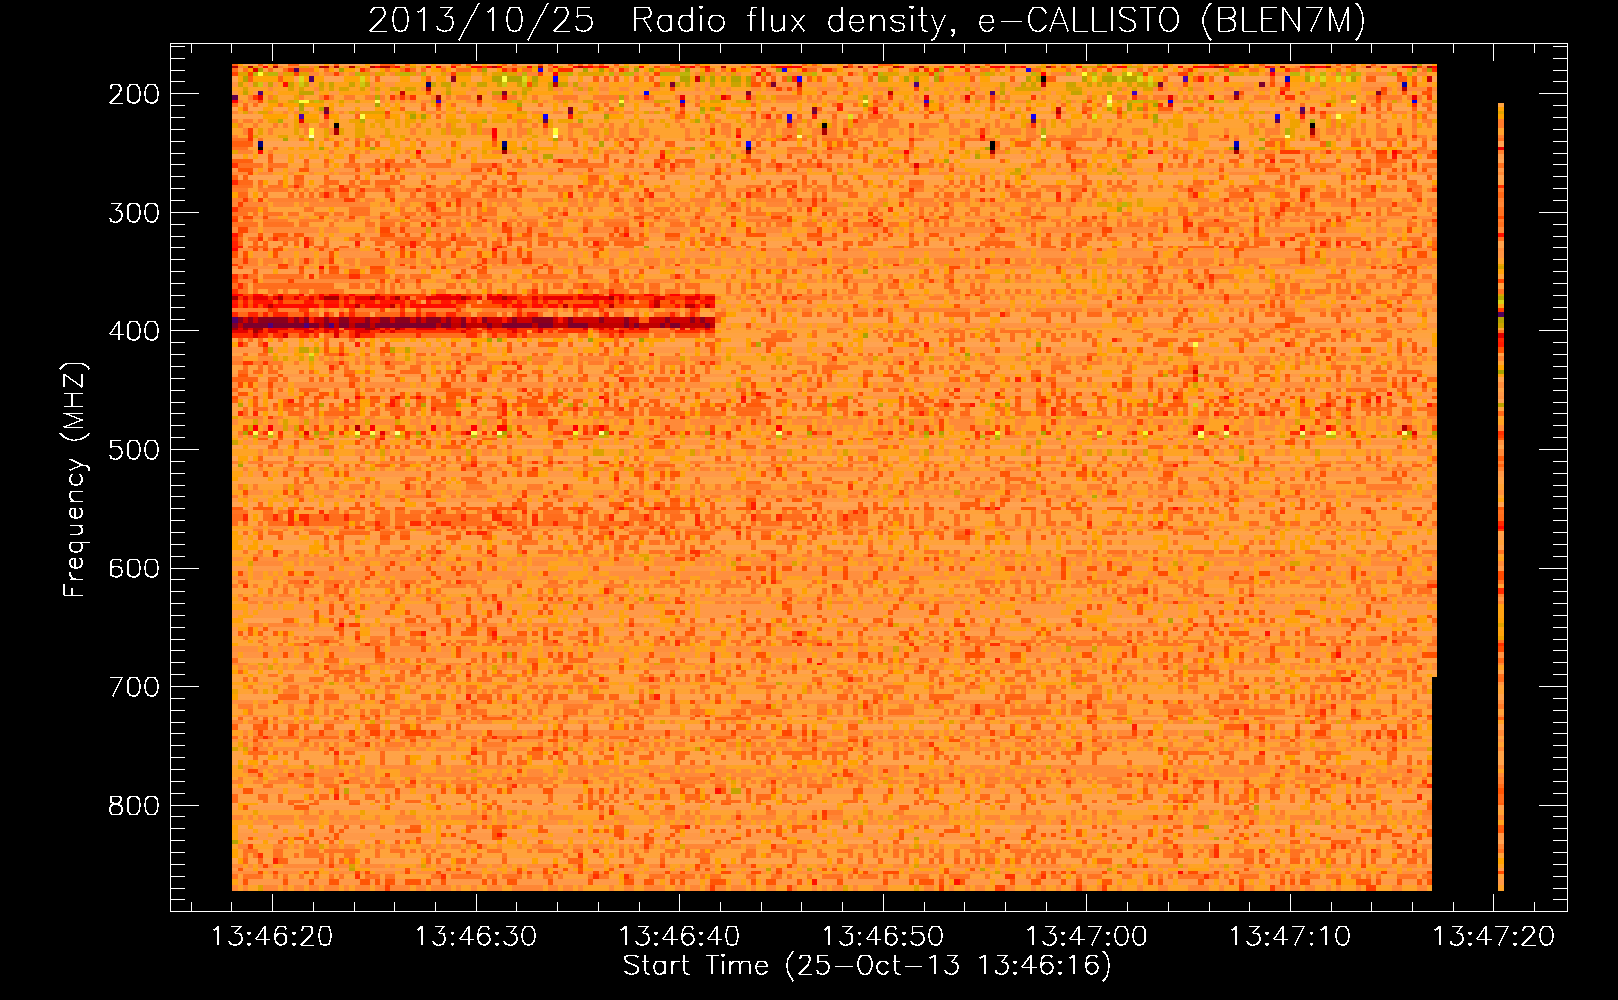Click the 13:46:30 time tick label

click(476, 937)
